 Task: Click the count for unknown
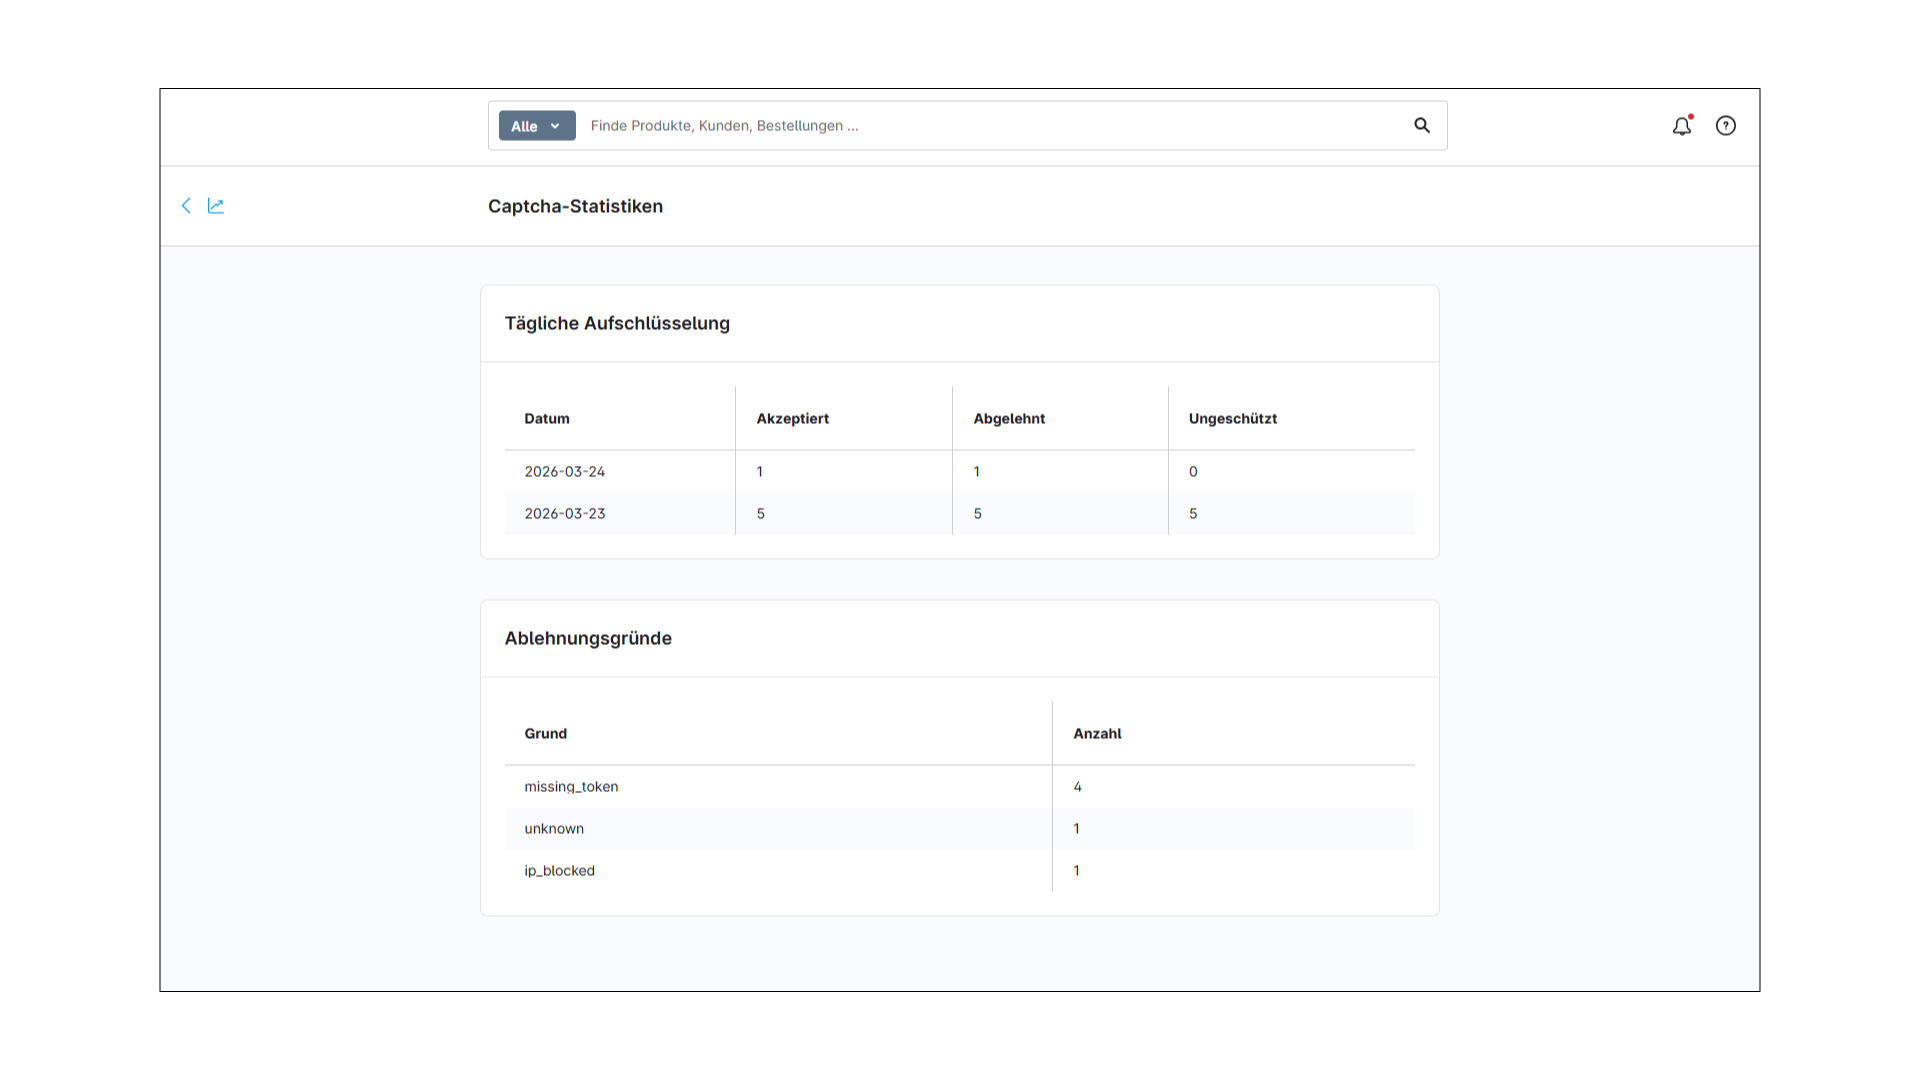click(1076, 829)
